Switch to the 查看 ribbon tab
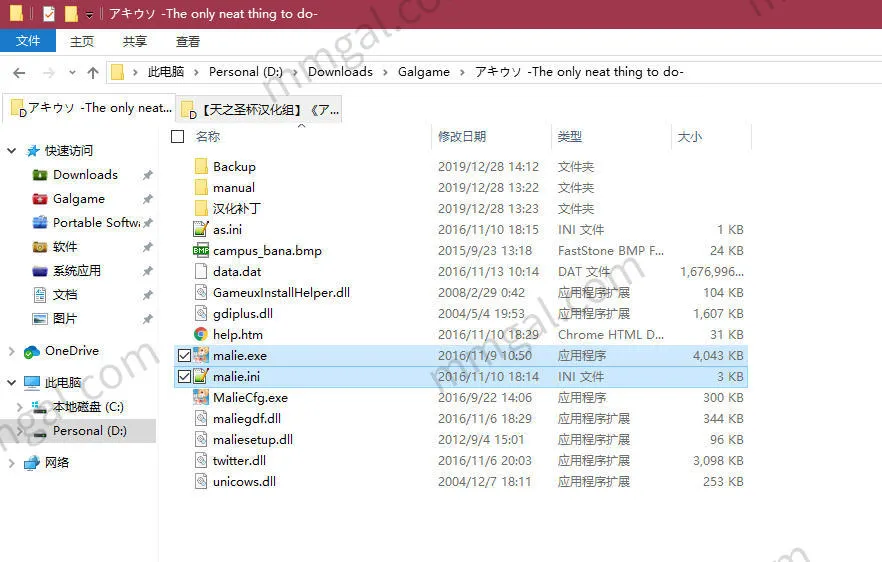 (x=188, y=41)
